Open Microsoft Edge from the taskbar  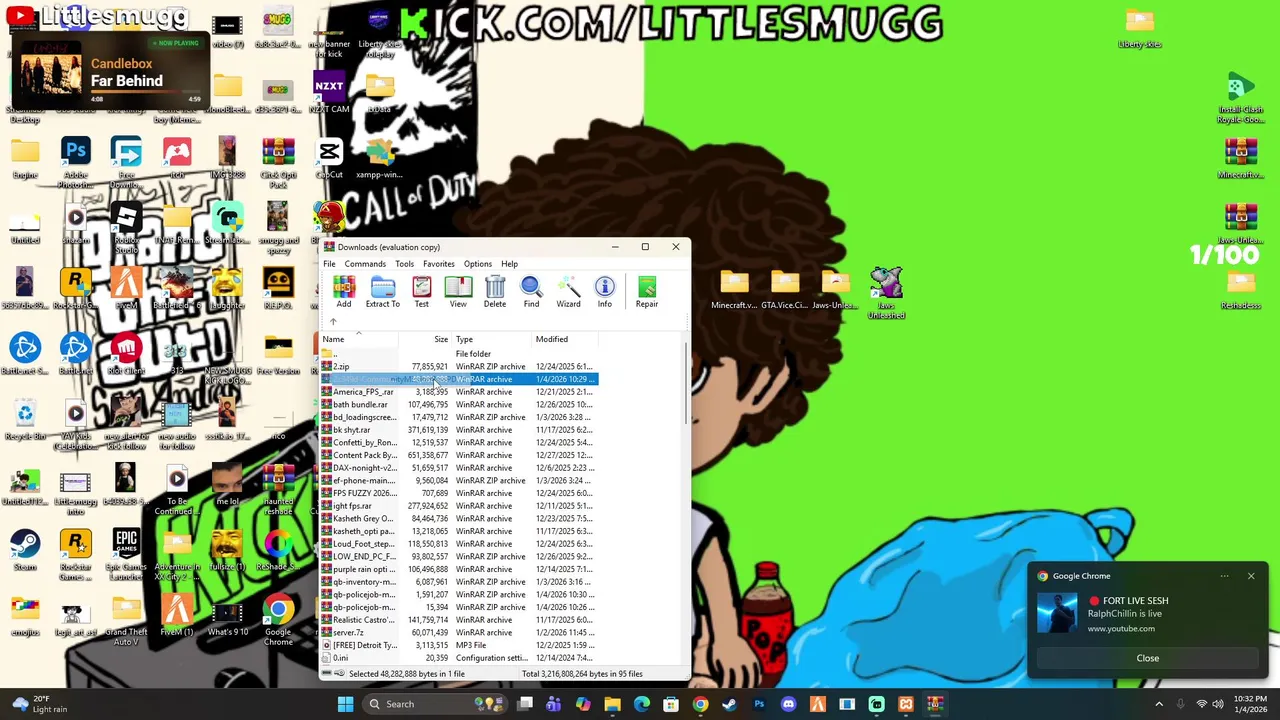[641, 704]
